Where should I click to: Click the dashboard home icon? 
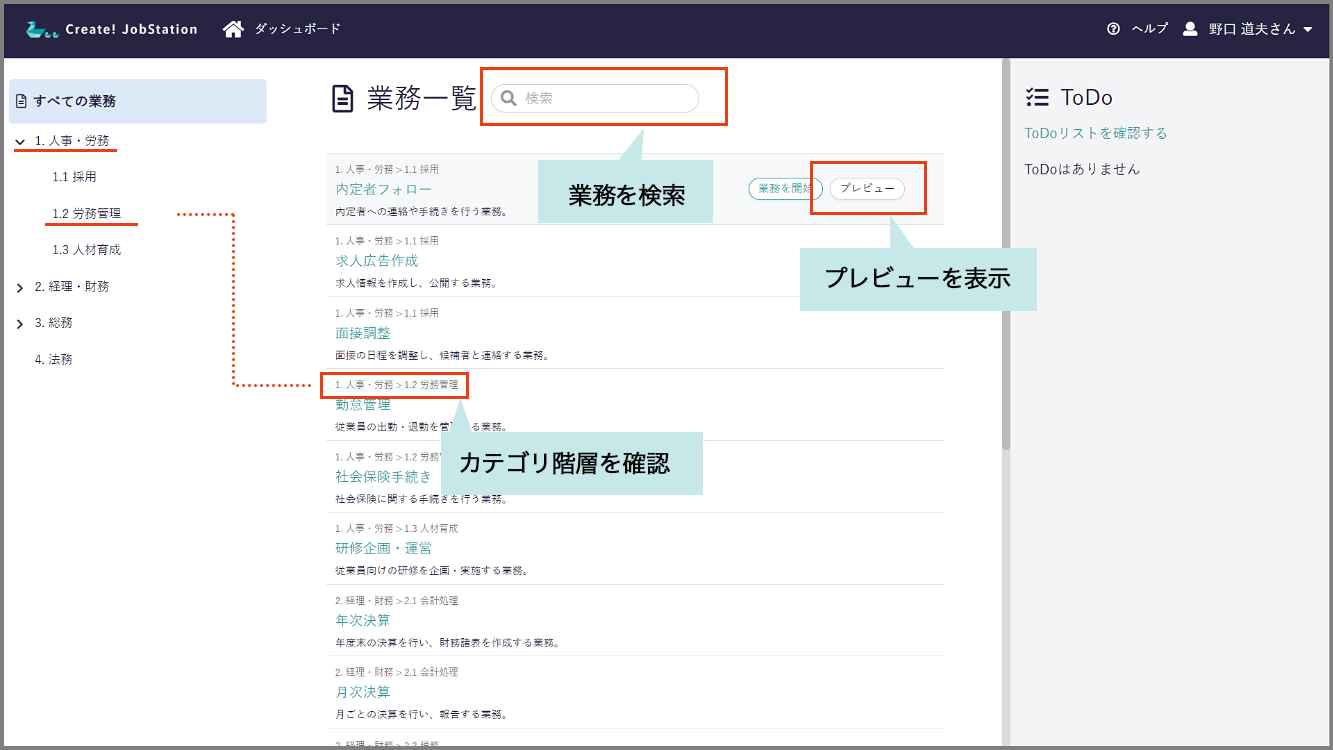coord(233,29)
